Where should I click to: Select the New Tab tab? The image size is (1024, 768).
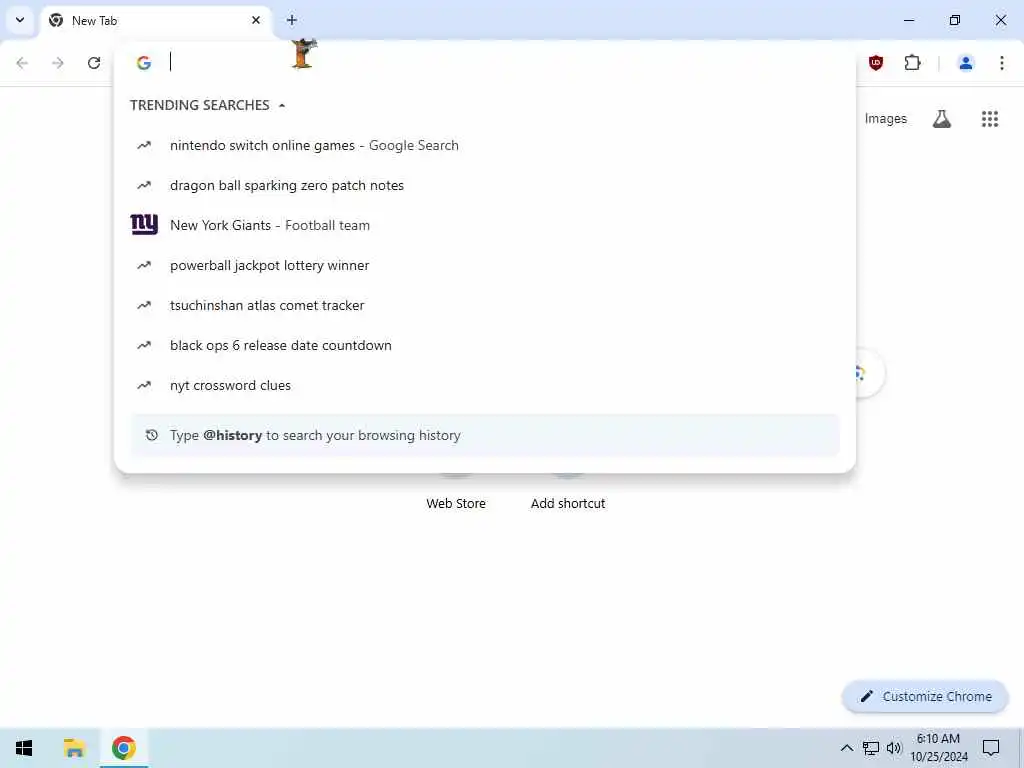click(x=155, y=20)
